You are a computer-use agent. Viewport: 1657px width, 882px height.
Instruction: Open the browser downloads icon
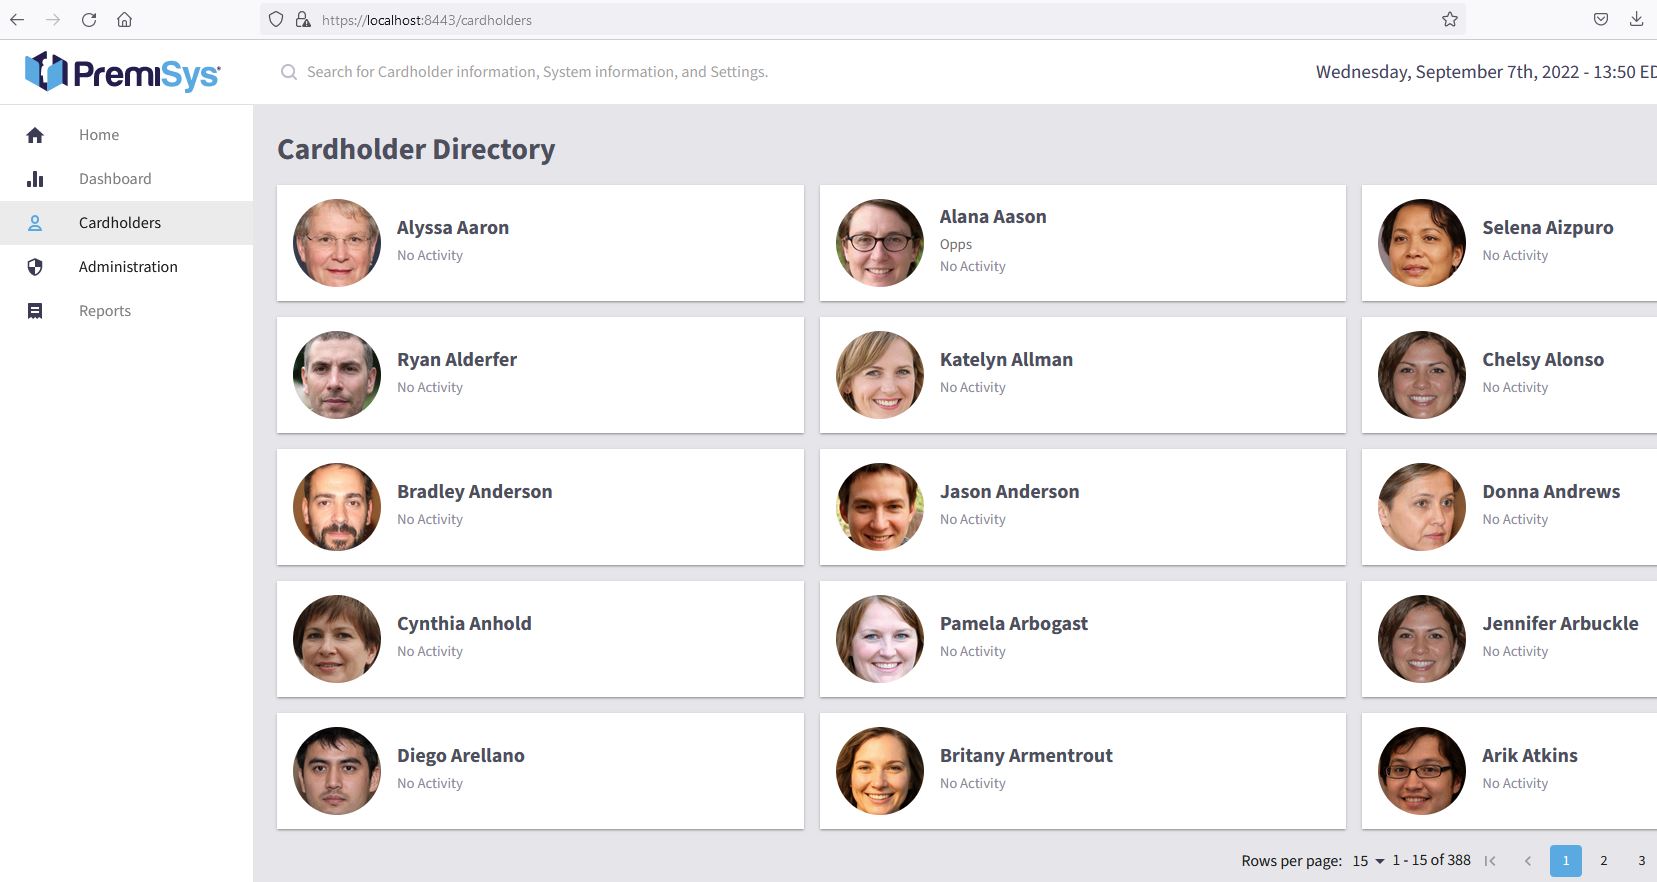coord(1636,19)
